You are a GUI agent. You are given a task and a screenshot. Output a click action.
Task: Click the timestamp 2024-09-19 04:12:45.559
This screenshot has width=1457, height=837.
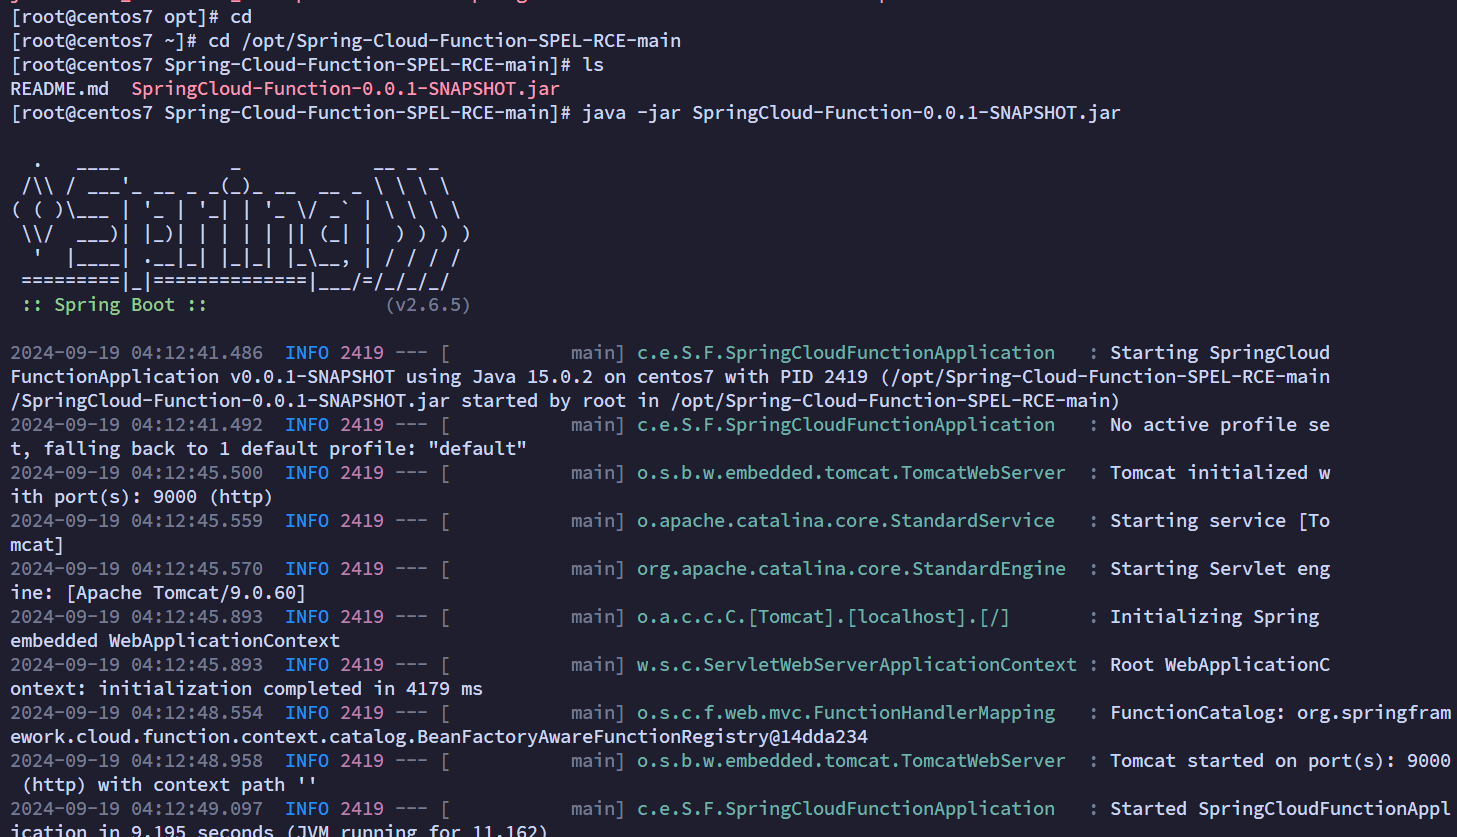coord(137,520)
